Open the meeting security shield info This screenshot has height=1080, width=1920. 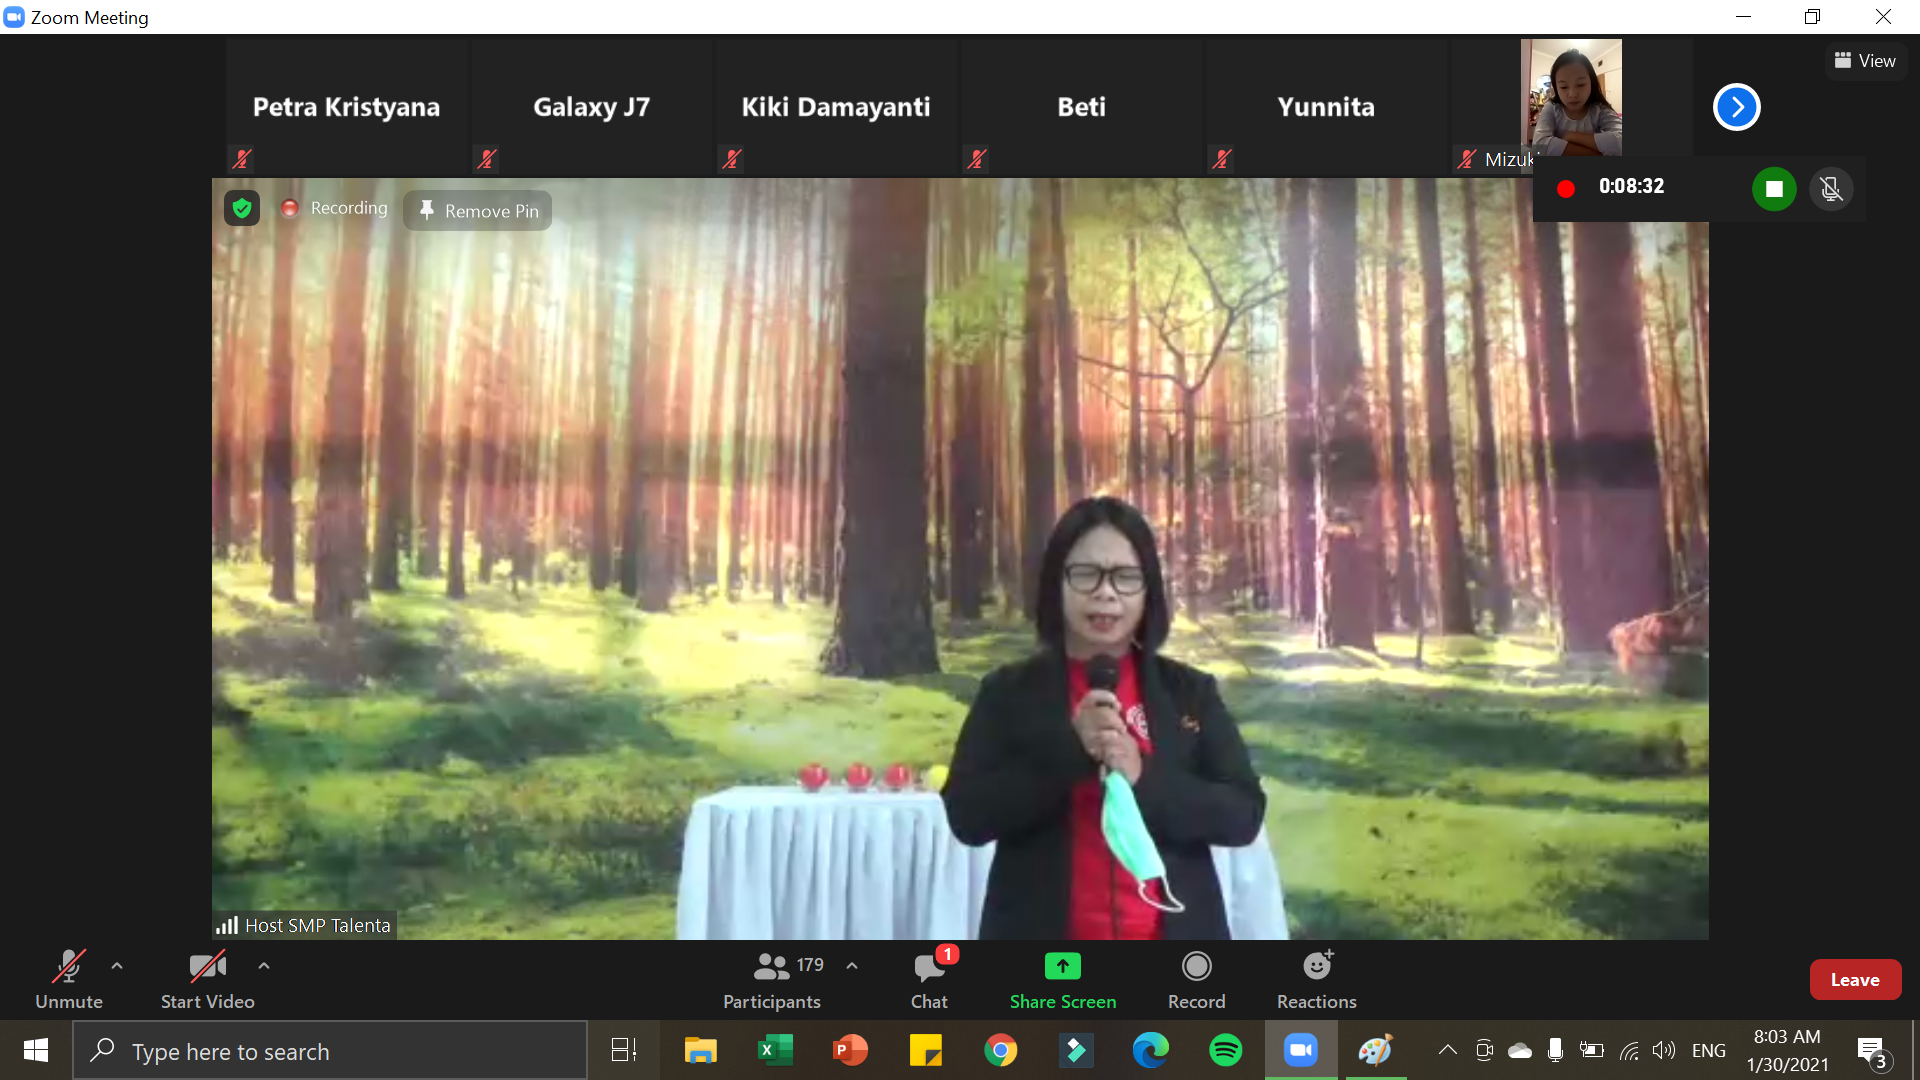242,208
